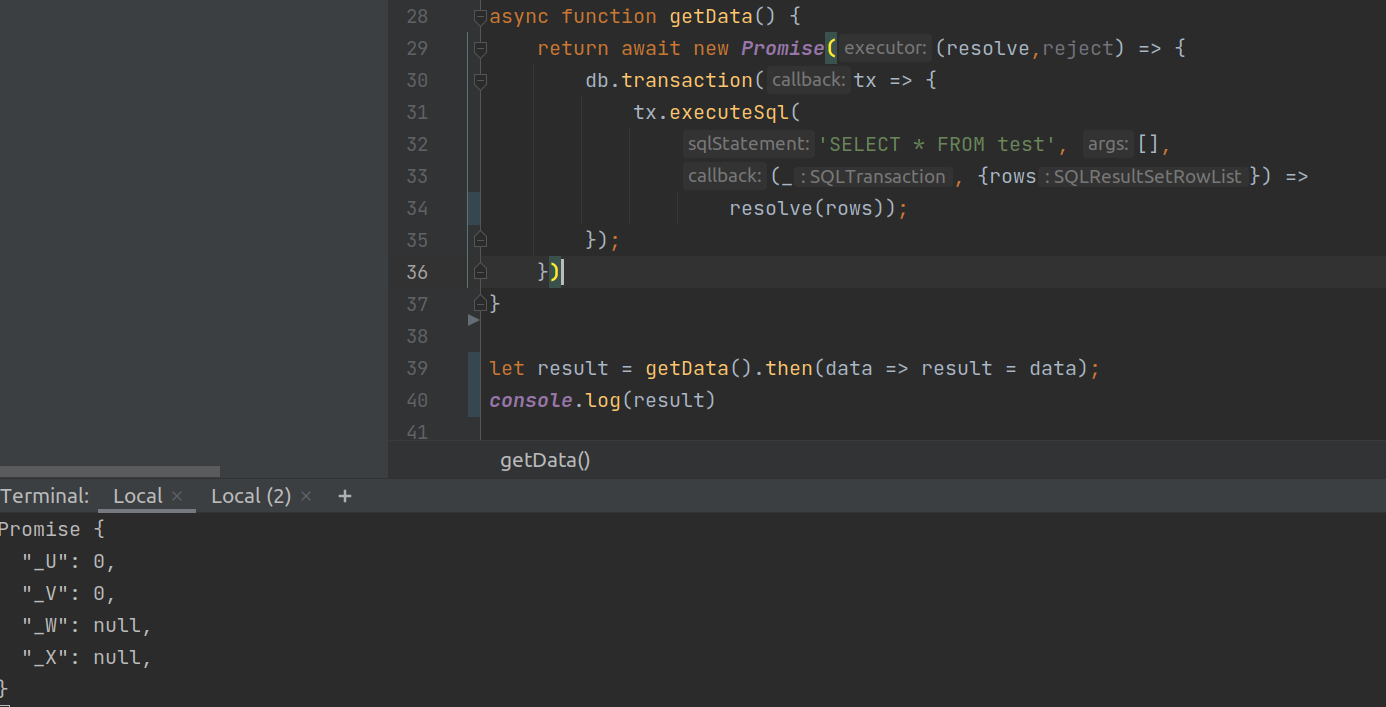Click line number 36 in the gutter
Viewport: 1386px width, 707px height.
click(x=417, y=272)
